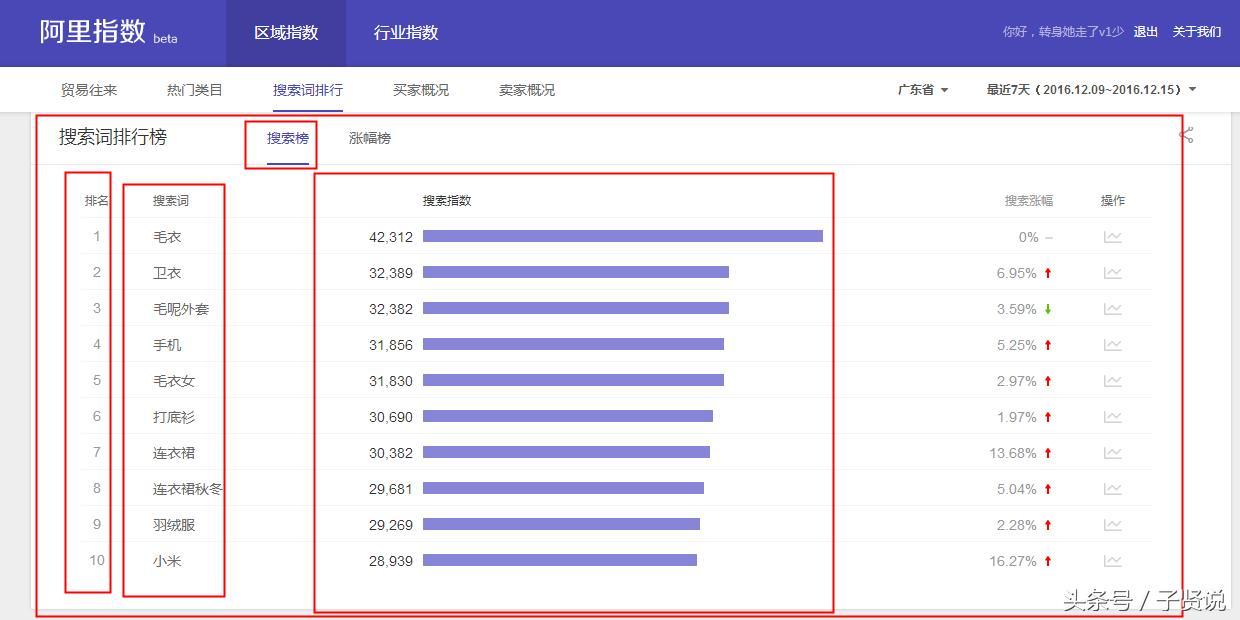The height and width of the screenshot is (620, 1240).
Task: Select the 搜索榜 ranking tab
Action: [288, 138]
